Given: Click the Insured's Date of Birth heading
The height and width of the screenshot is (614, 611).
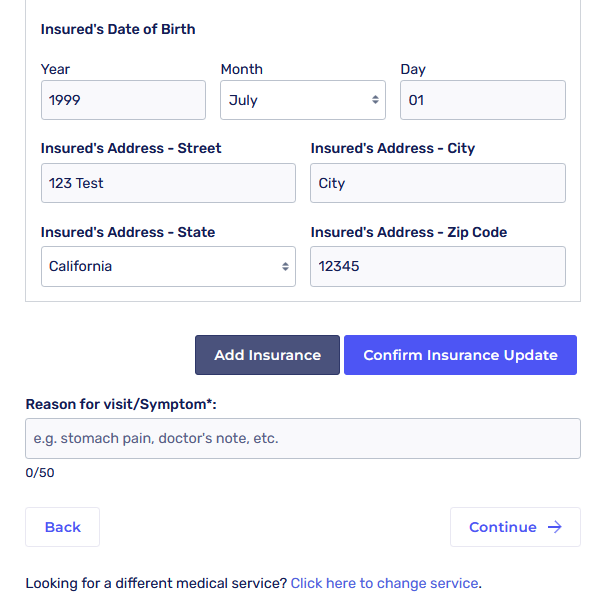Looking at the screenshot, I should pos(118,29).
